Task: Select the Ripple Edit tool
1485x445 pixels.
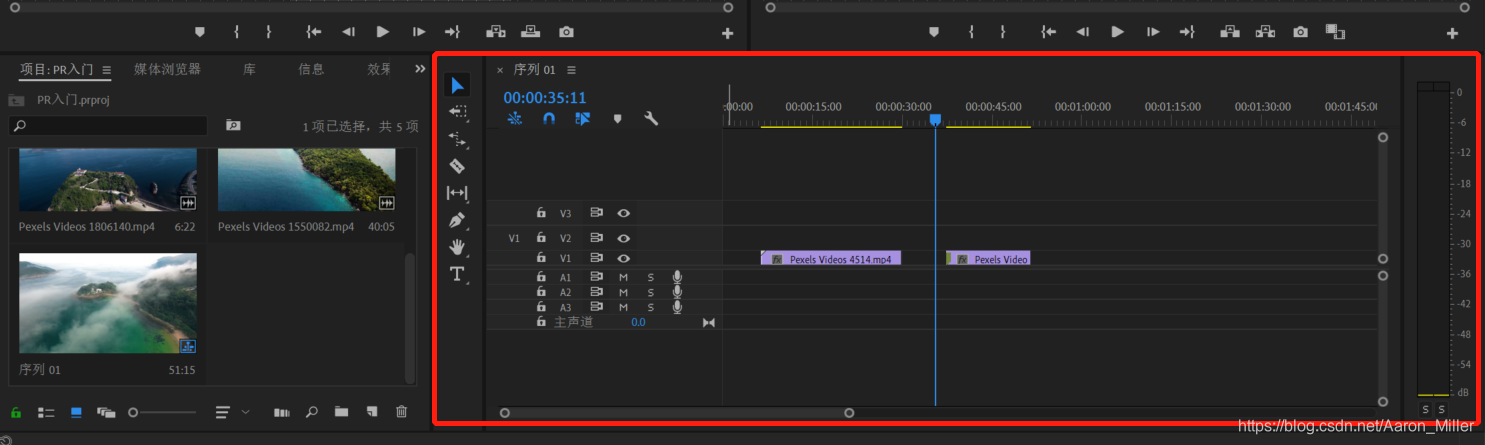Action: click(457, 139)
